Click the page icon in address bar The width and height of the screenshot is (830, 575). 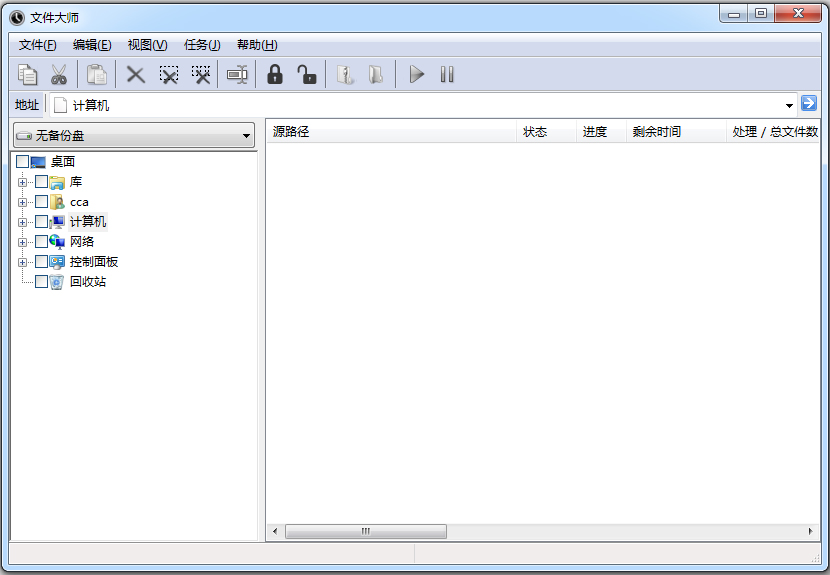pos(61,105)
